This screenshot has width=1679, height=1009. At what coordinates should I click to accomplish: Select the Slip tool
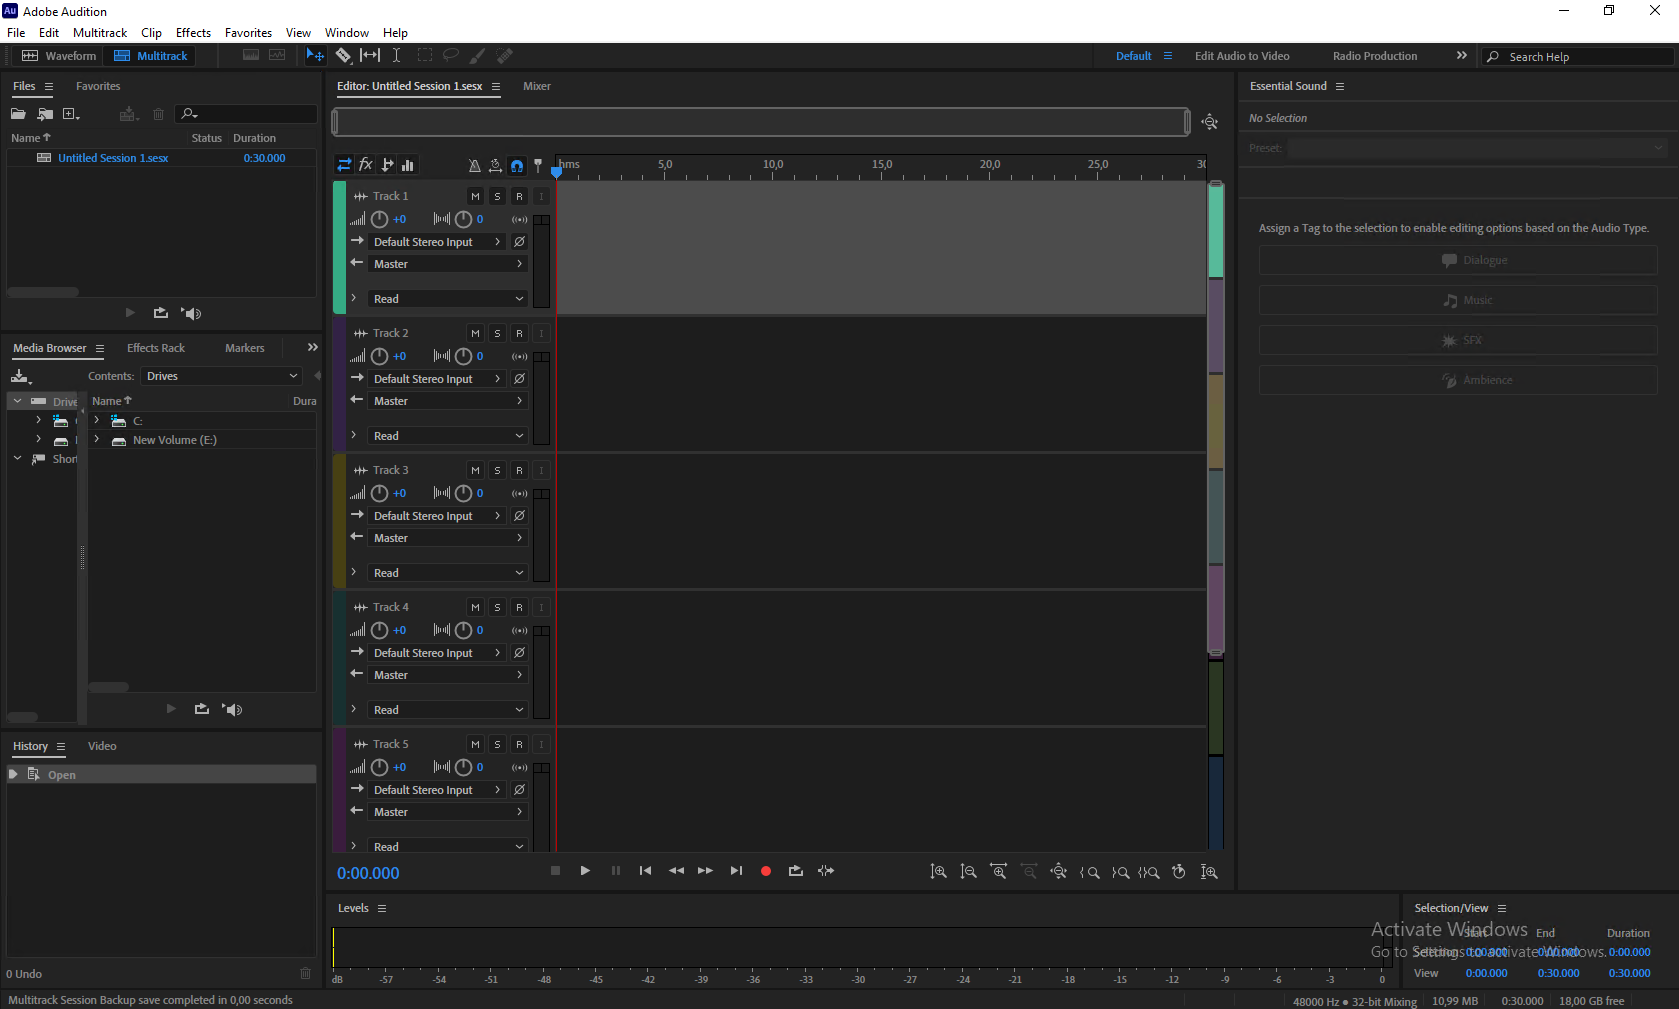coord(370,56)
